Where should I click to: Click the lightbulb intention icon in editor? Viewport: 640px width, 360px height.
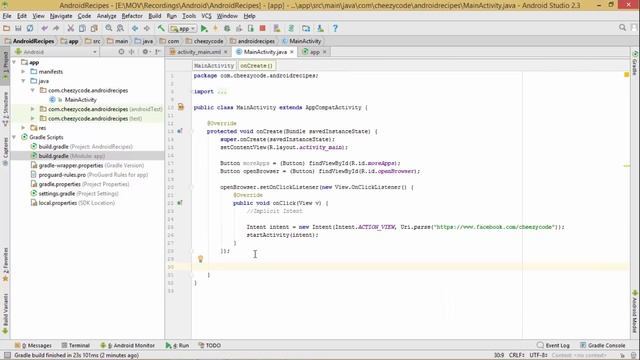[x=200, y=259]
